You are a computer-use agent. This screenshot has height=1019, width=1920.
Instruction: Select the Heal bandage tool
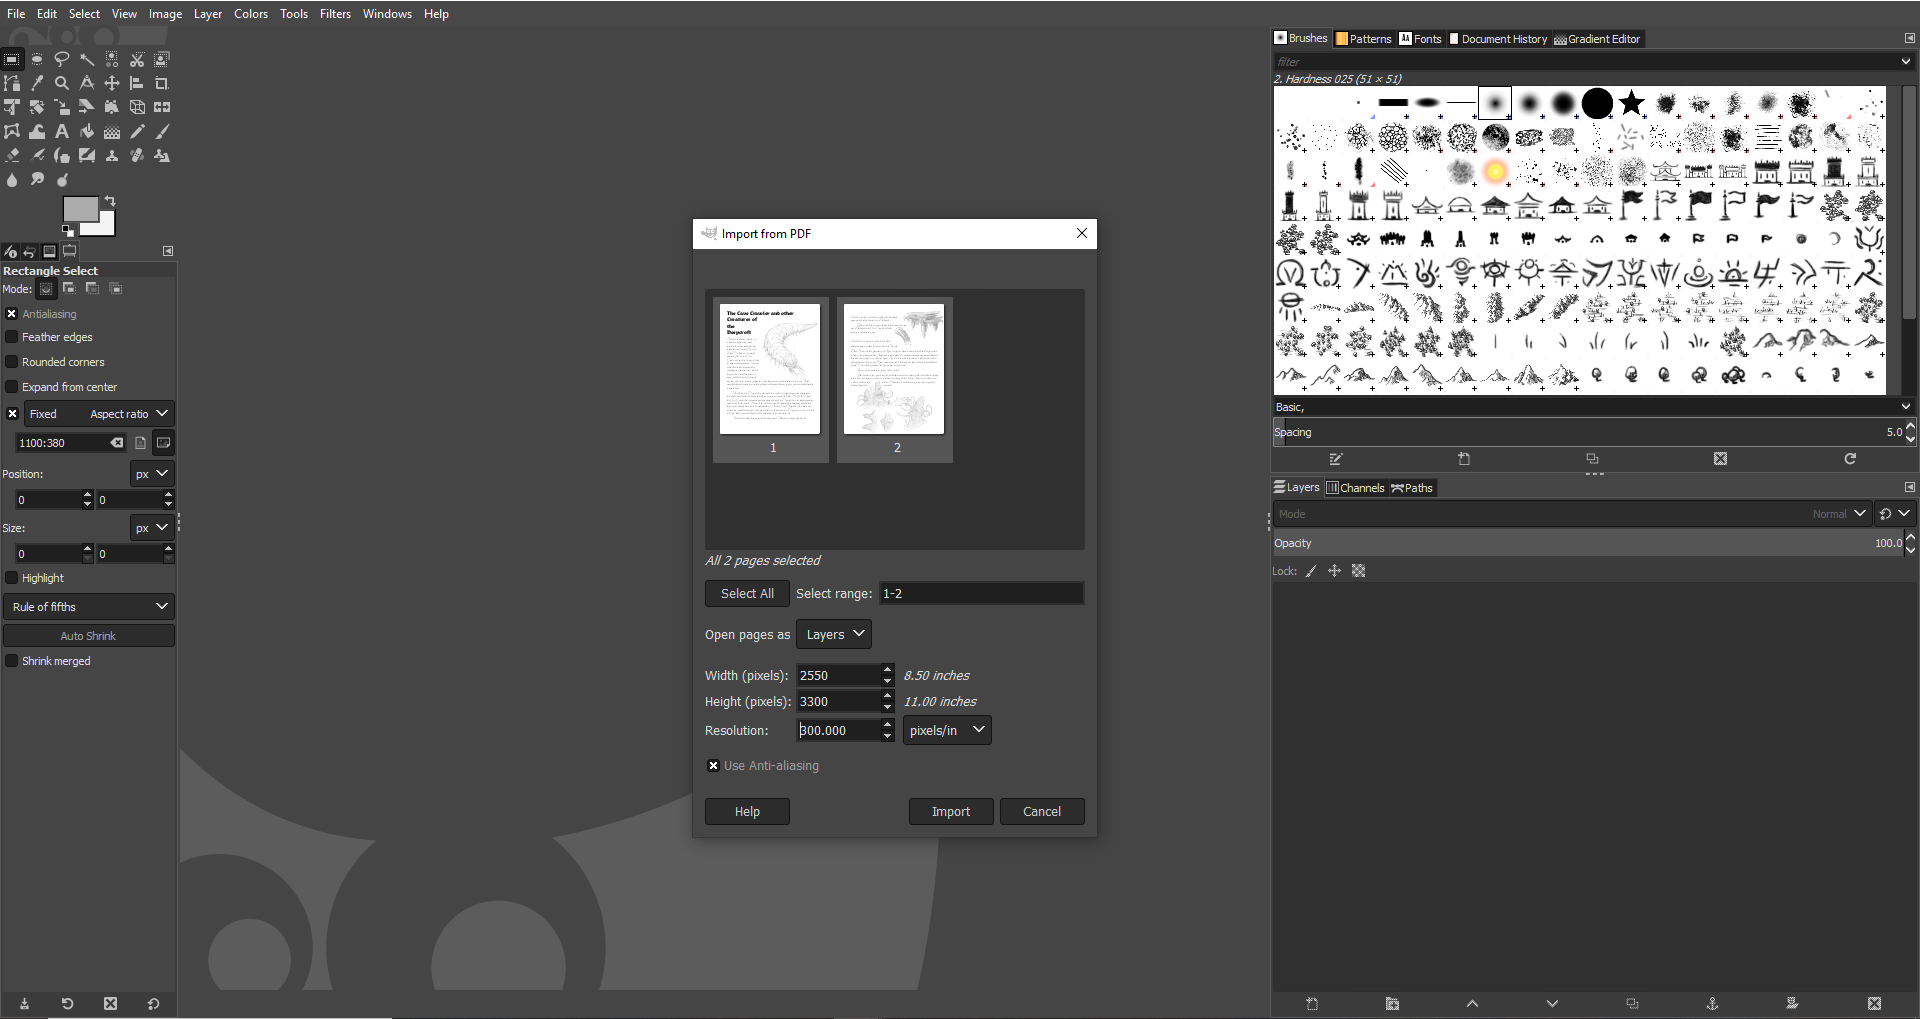click(137, 155)
